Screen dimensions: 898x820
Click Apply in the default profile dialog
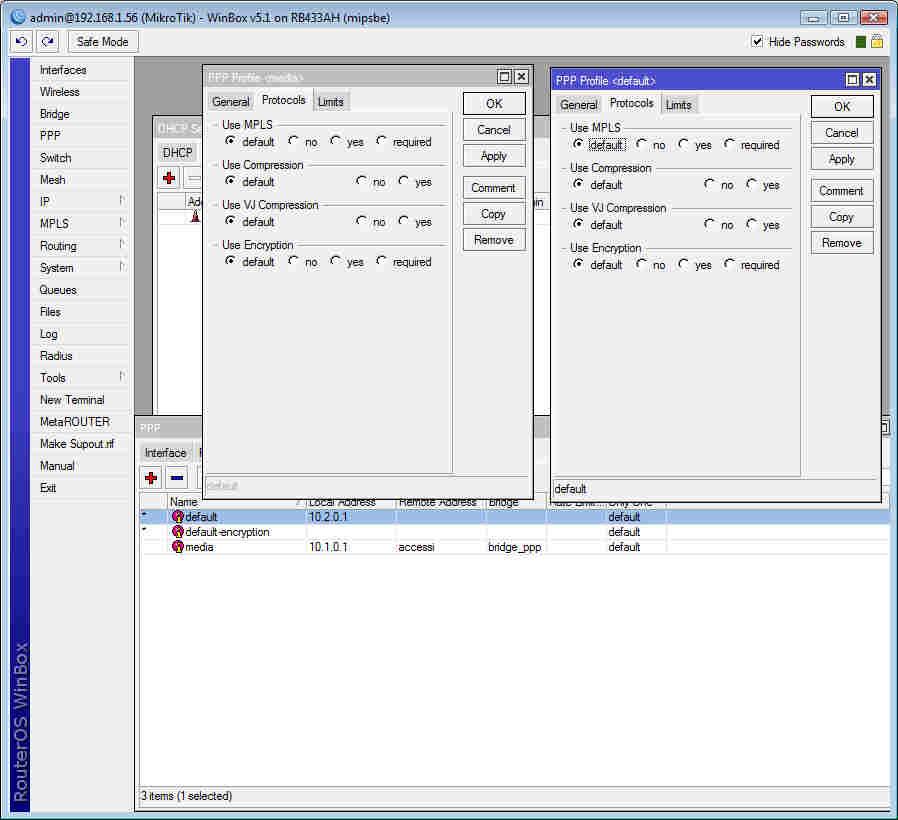(x=842, y=159)
